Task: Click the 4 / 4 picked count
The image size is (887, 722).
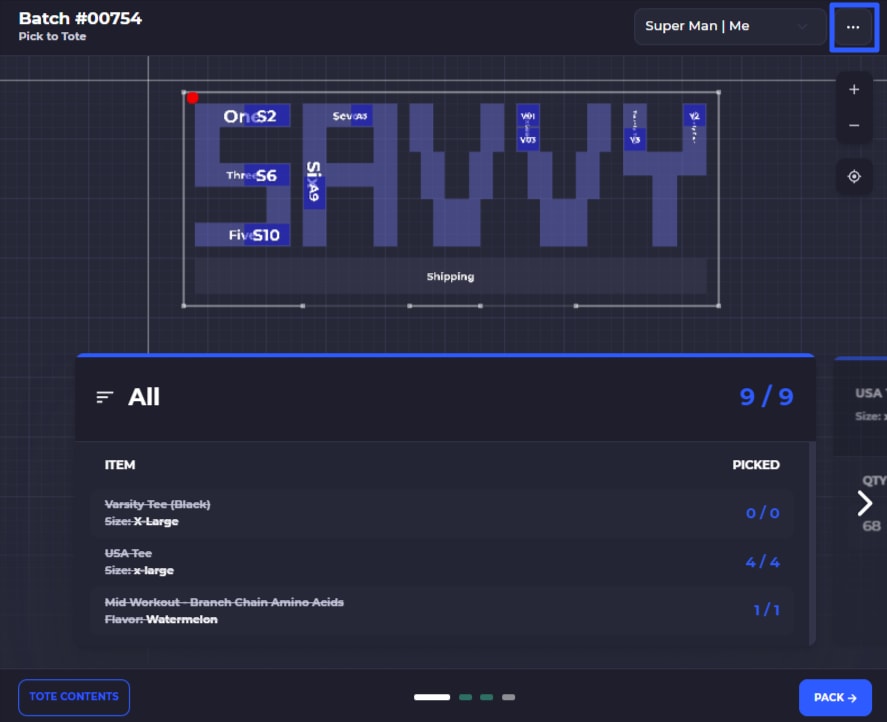Action: click(763, 562)
